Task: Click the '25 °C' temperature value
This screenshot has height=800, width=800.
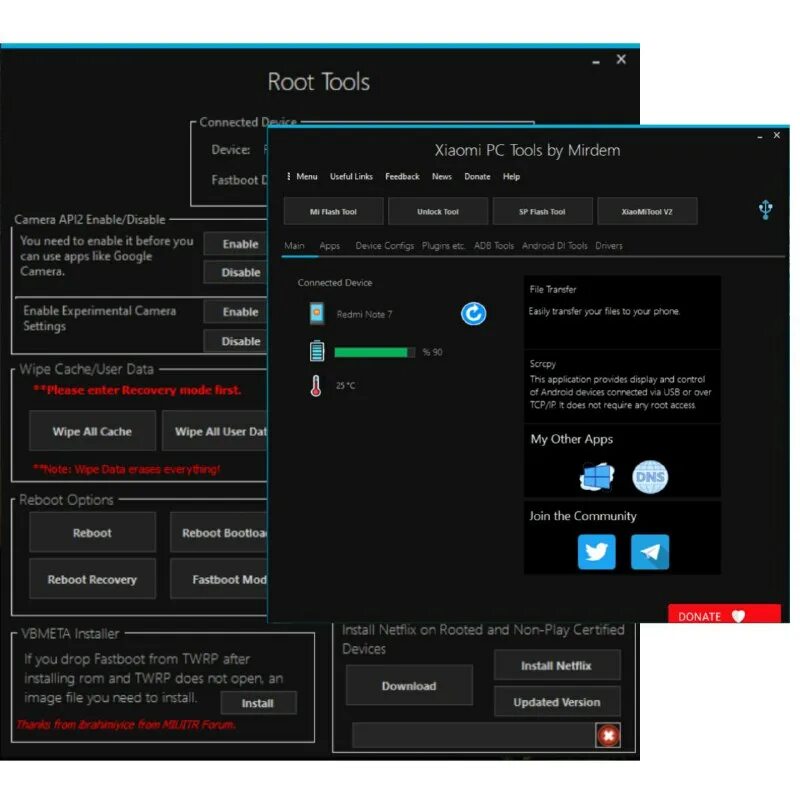Action: (x=345, y=385)
